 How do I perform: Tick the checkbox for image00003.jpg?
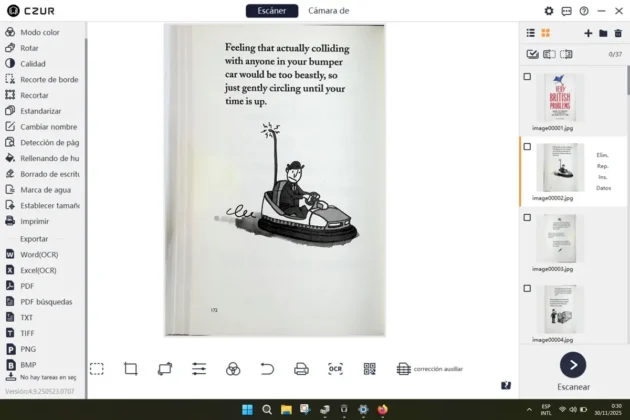[528, 217]
